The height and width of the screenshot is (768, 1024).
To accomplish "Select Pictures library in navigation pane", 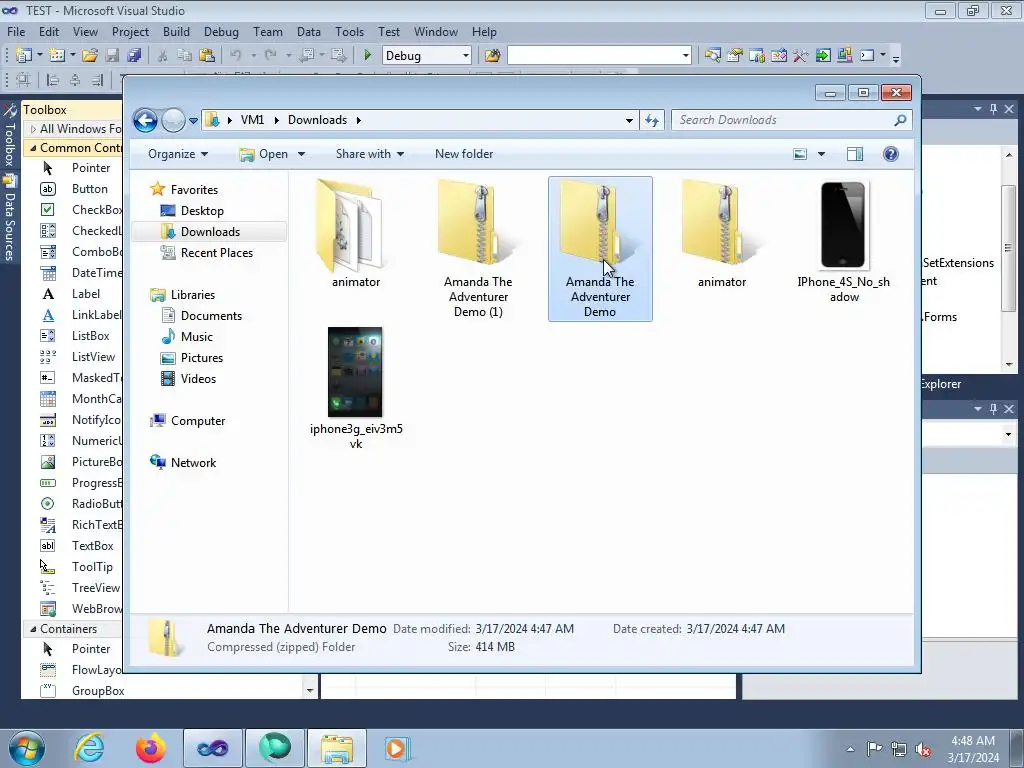I will click(202, 358).
